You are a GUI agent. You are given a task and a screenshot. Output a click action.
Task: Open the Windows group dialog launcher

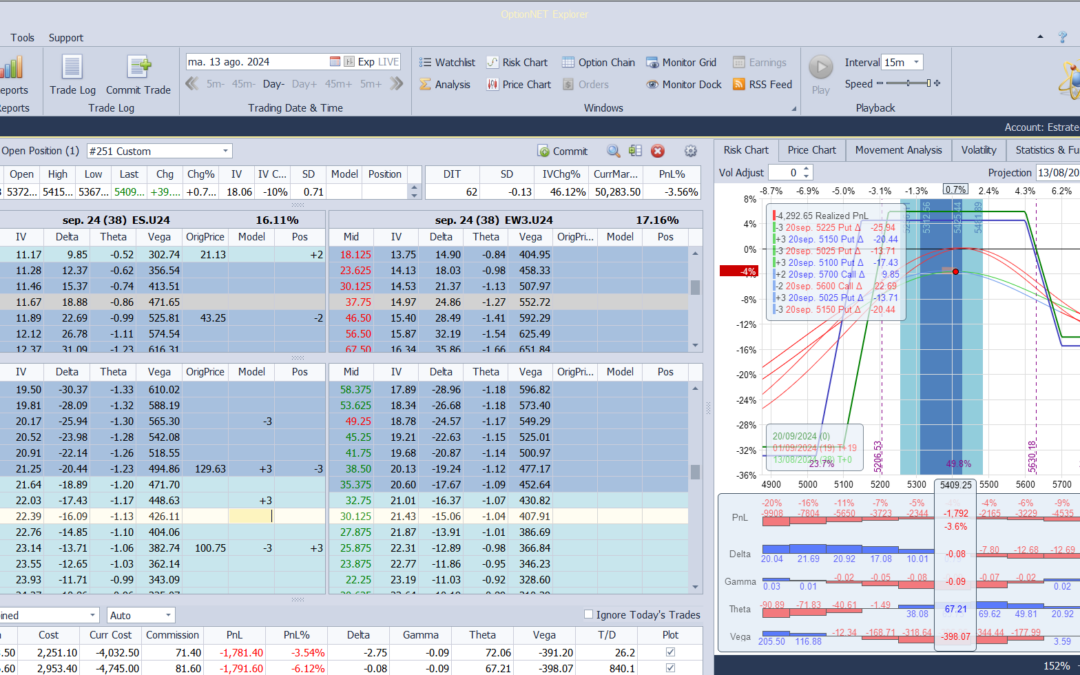pyautogui.click(x=793, y=109)
